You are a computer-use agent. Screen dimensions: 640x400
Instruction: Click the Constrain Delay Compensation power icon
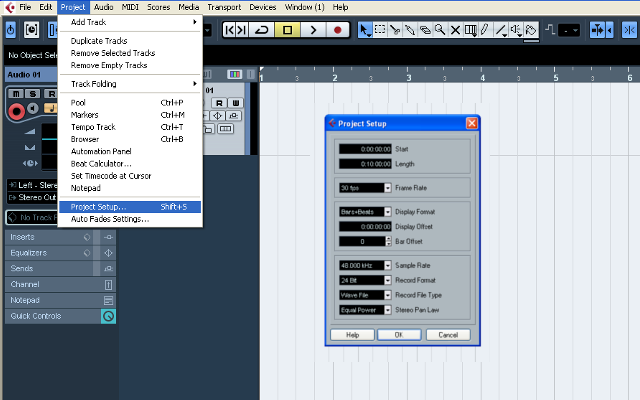pyautogui.click(x=11, y=30)
